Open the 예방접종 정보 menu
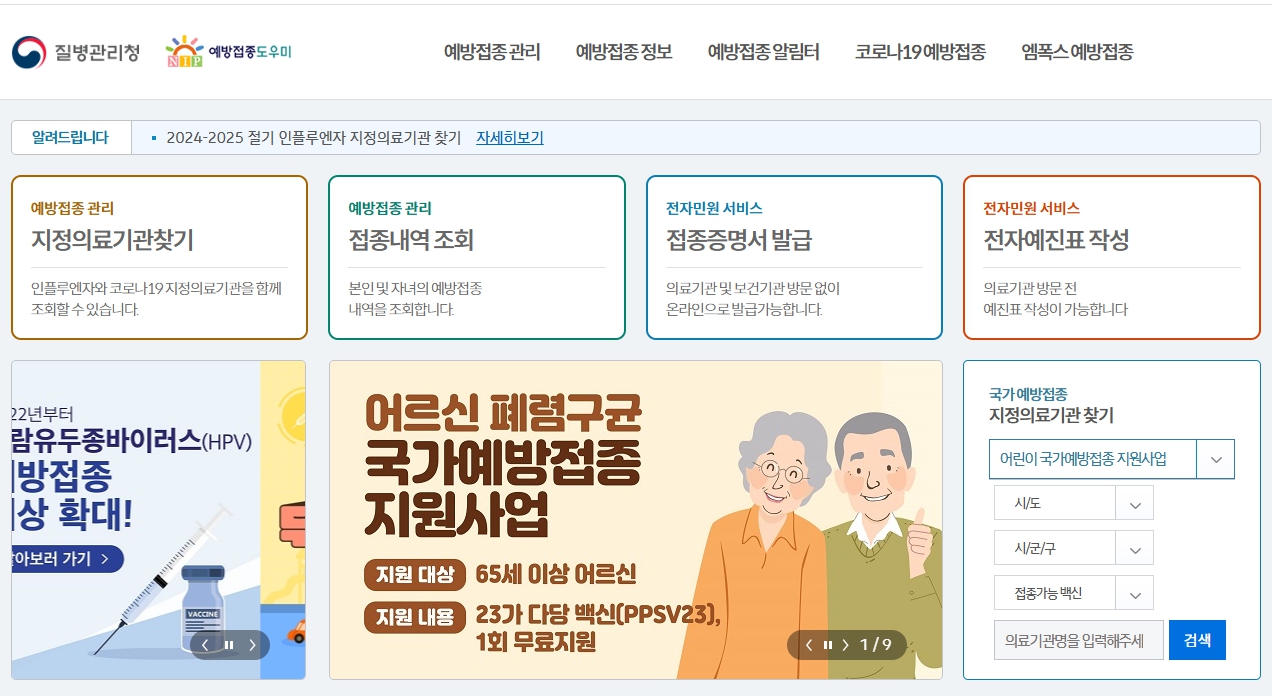The width and height of the screenshot is (1272, 696). pos(624,52)
